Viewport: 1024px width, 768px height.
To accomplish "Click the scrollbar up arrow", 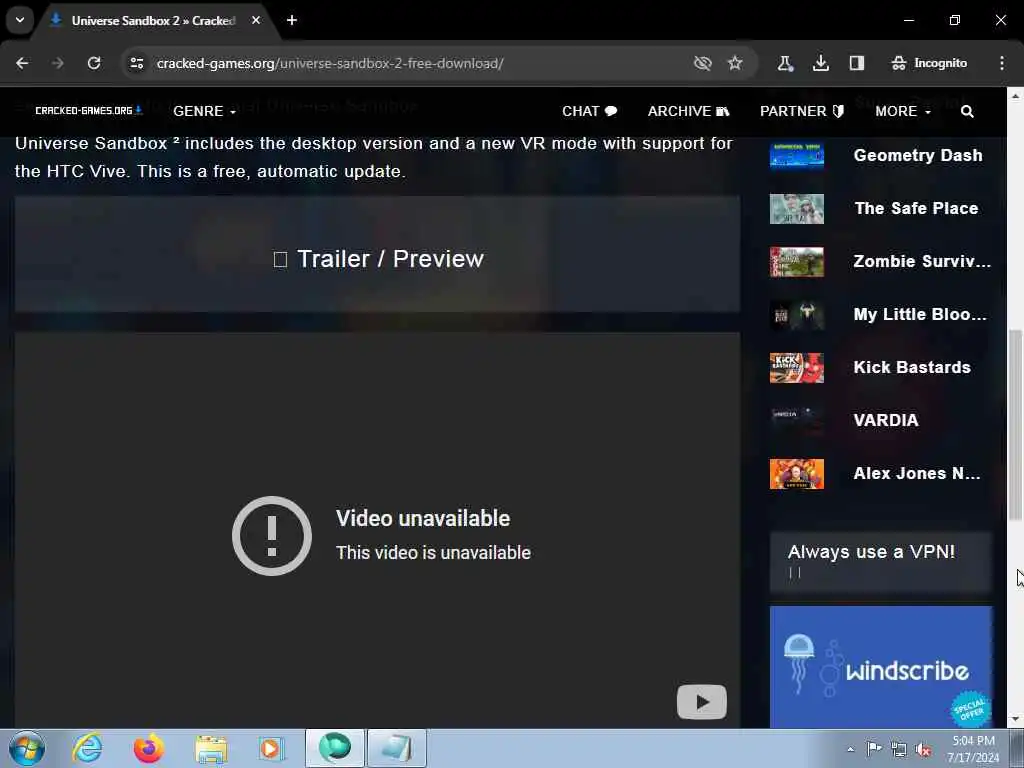I will (x=1016, y=95).
